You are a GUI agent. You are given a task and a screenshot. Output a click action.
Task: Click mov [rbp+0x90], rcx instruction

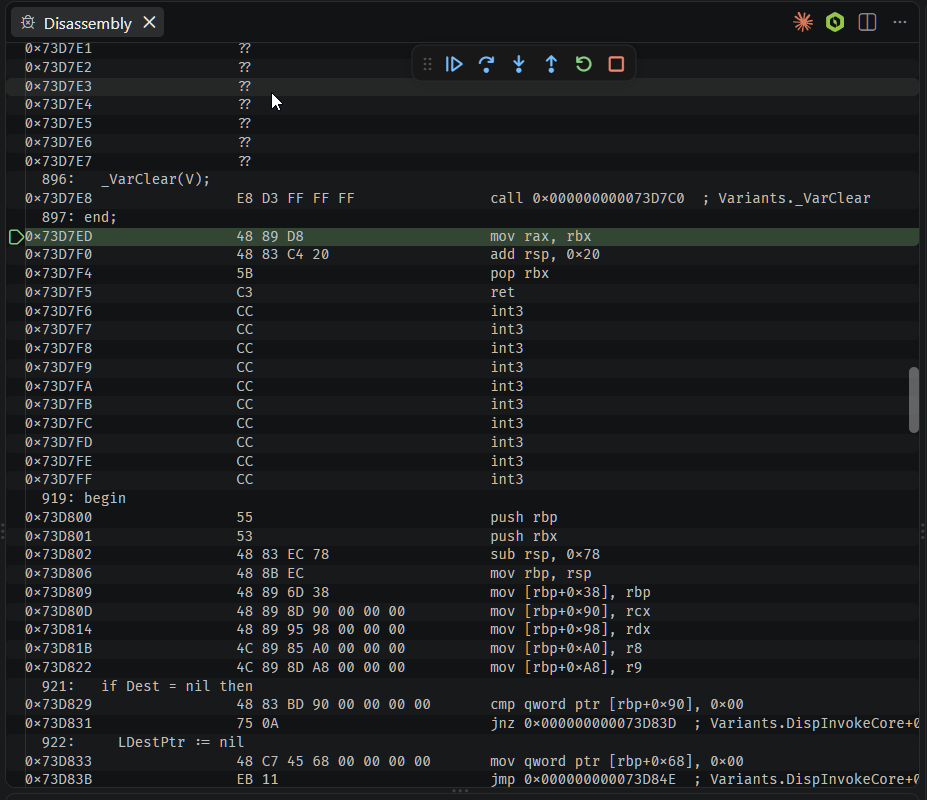point(570,611)
